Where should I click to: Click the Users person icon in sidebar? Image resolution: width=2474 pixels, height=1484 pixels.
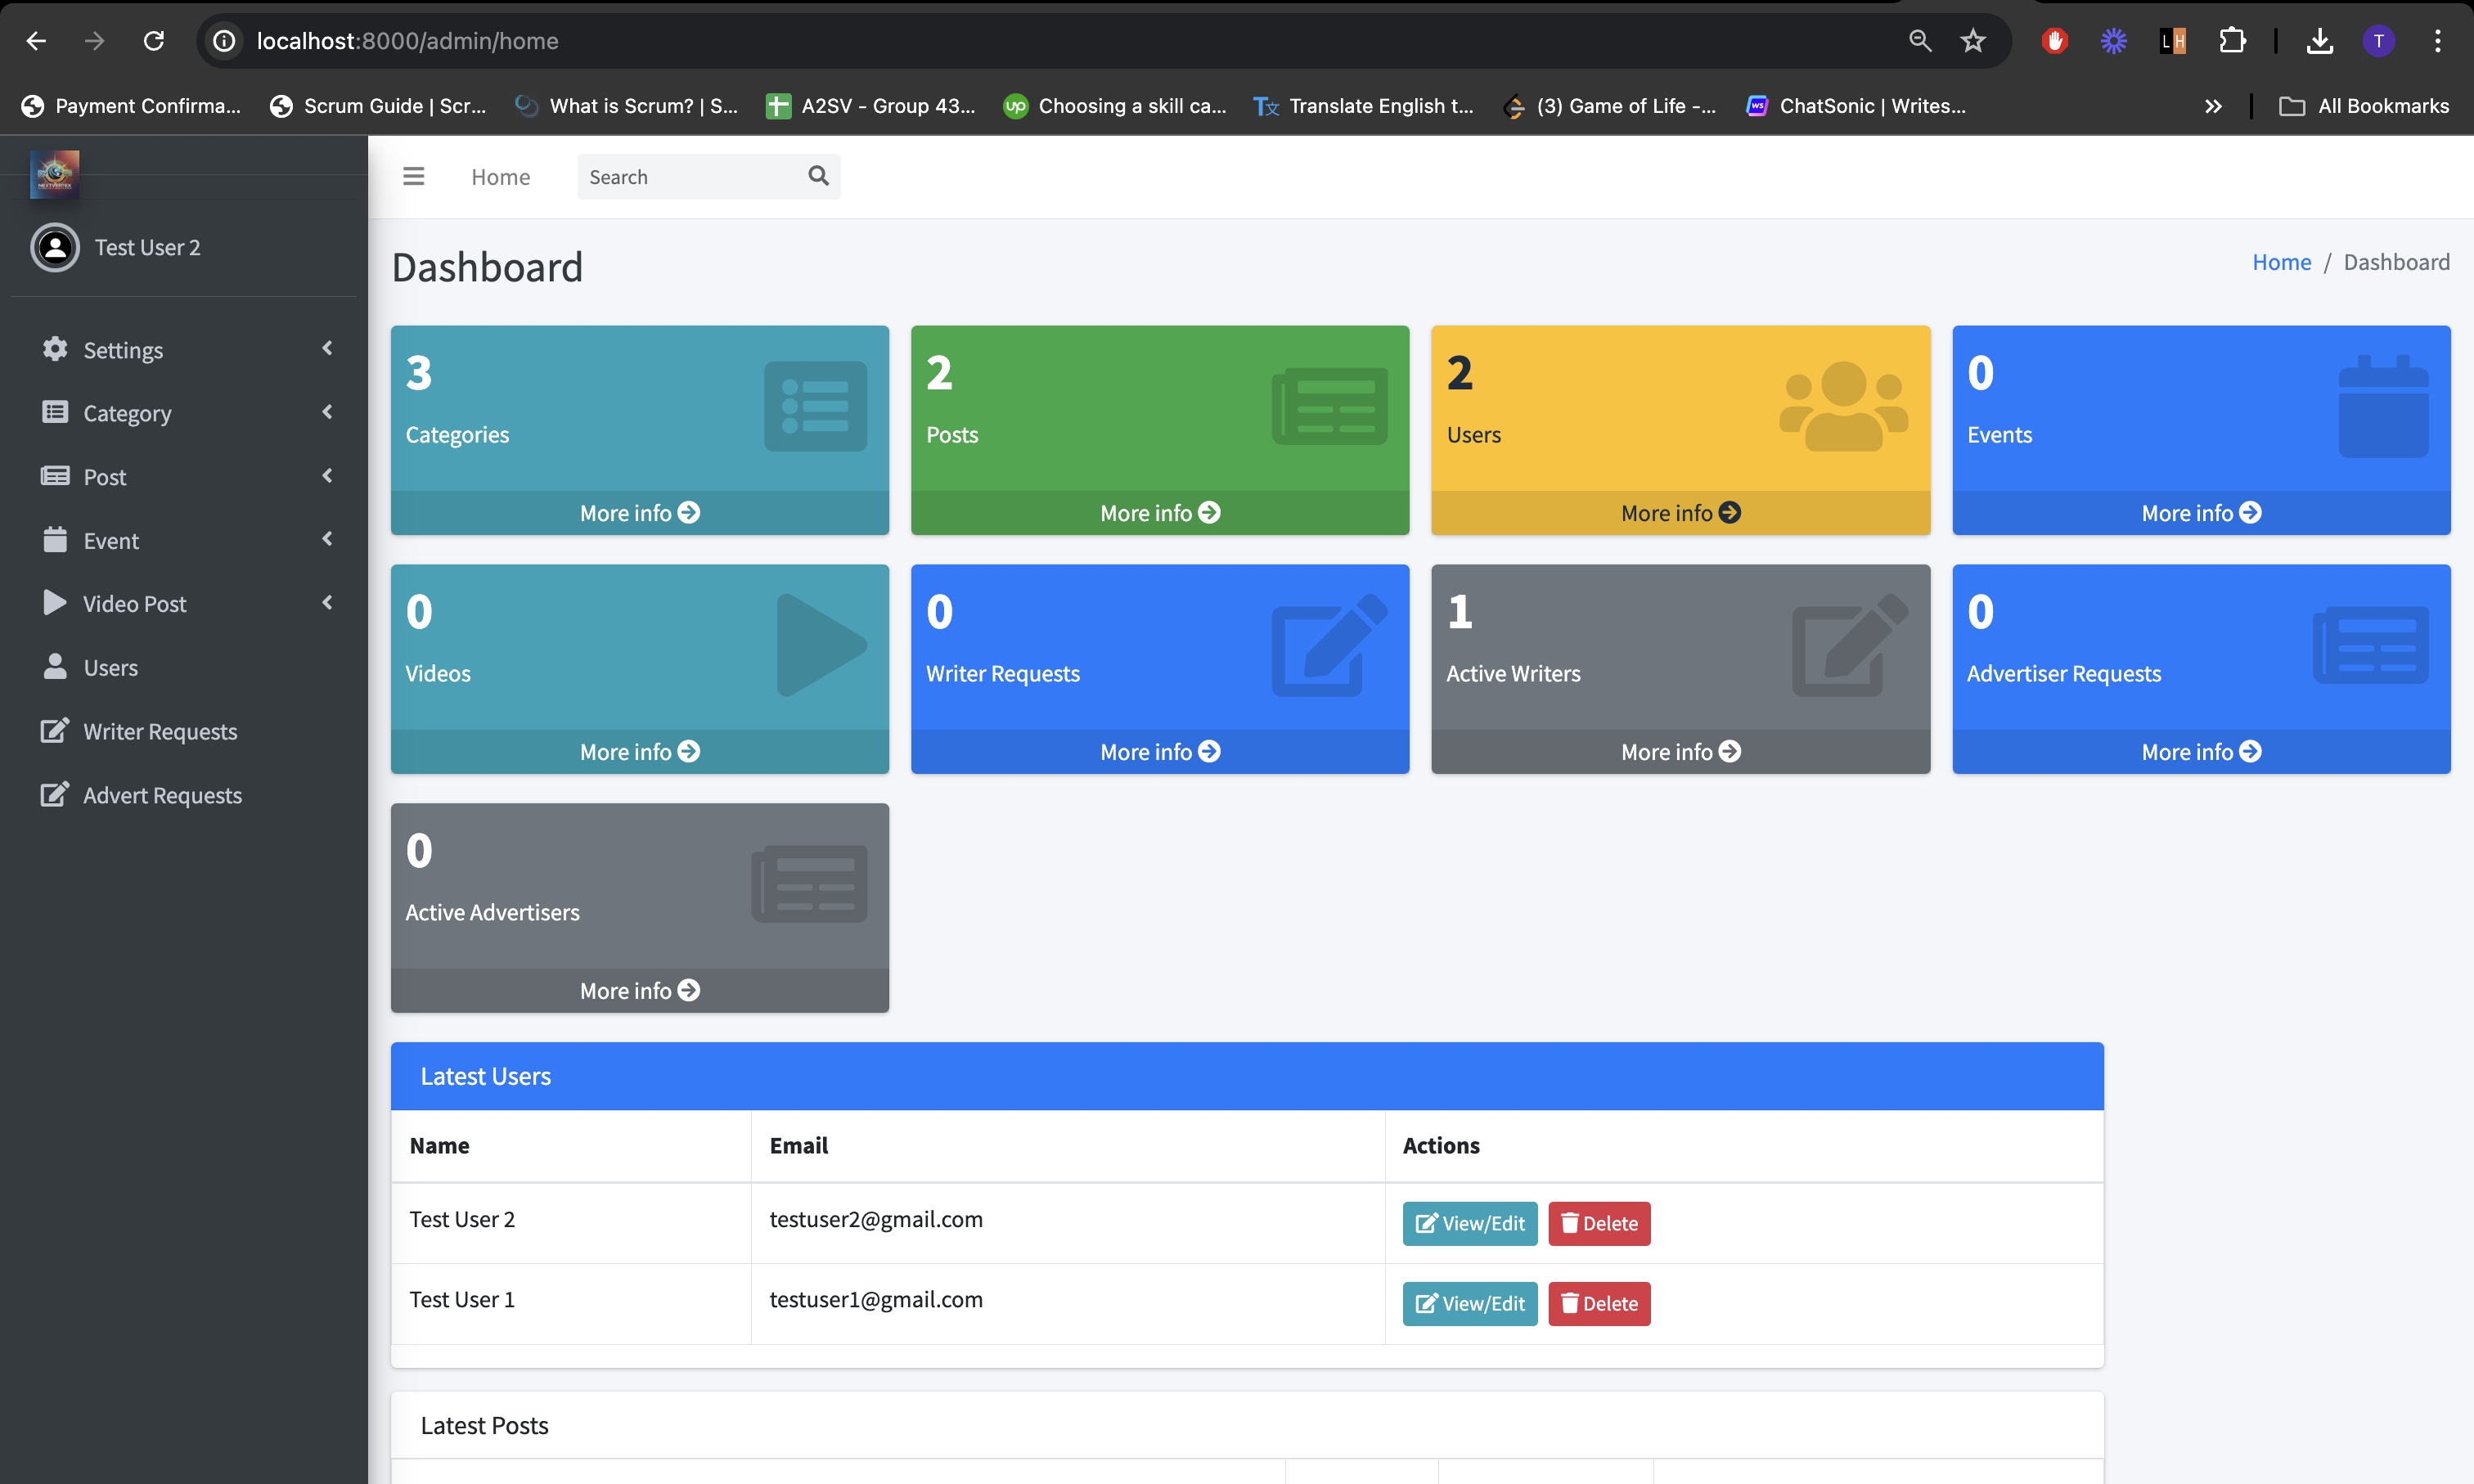[x=55, y=667]
